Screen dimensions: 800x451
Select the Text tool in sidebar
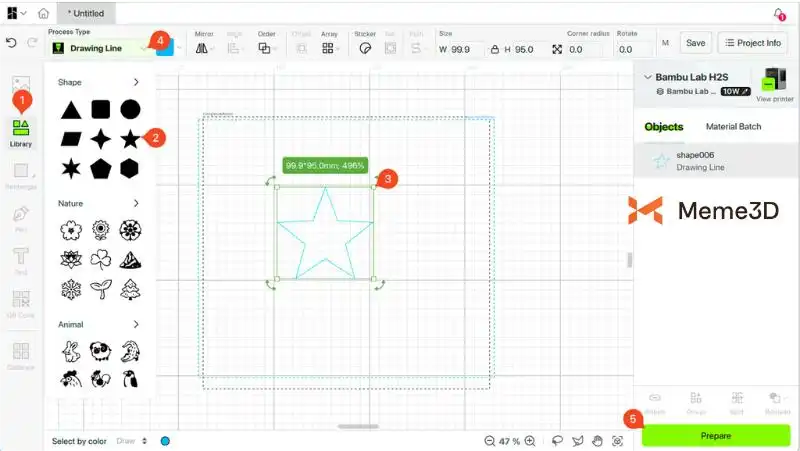pos(20,260)
